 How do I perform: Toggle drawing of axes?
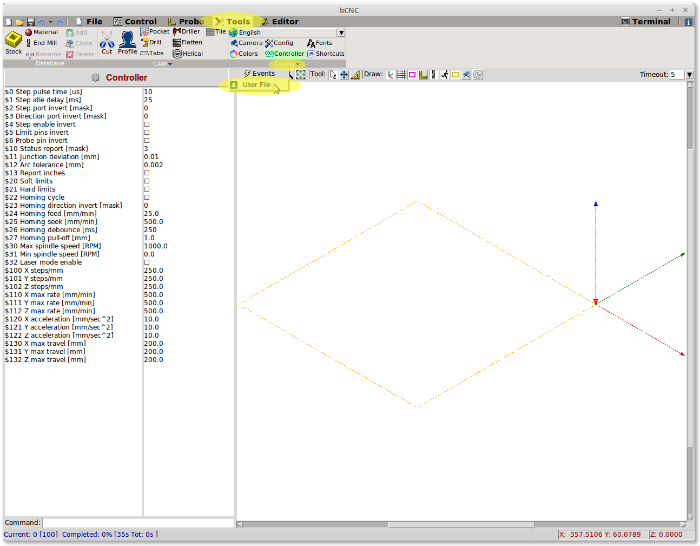coord(390,75)
